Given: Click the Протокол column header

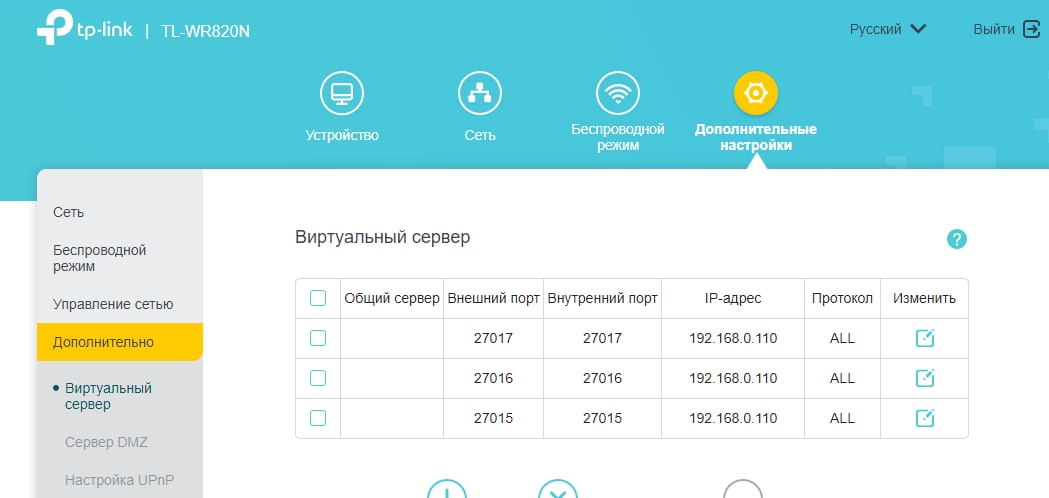Looking at the screenshot, I should (x=842, y=299).
